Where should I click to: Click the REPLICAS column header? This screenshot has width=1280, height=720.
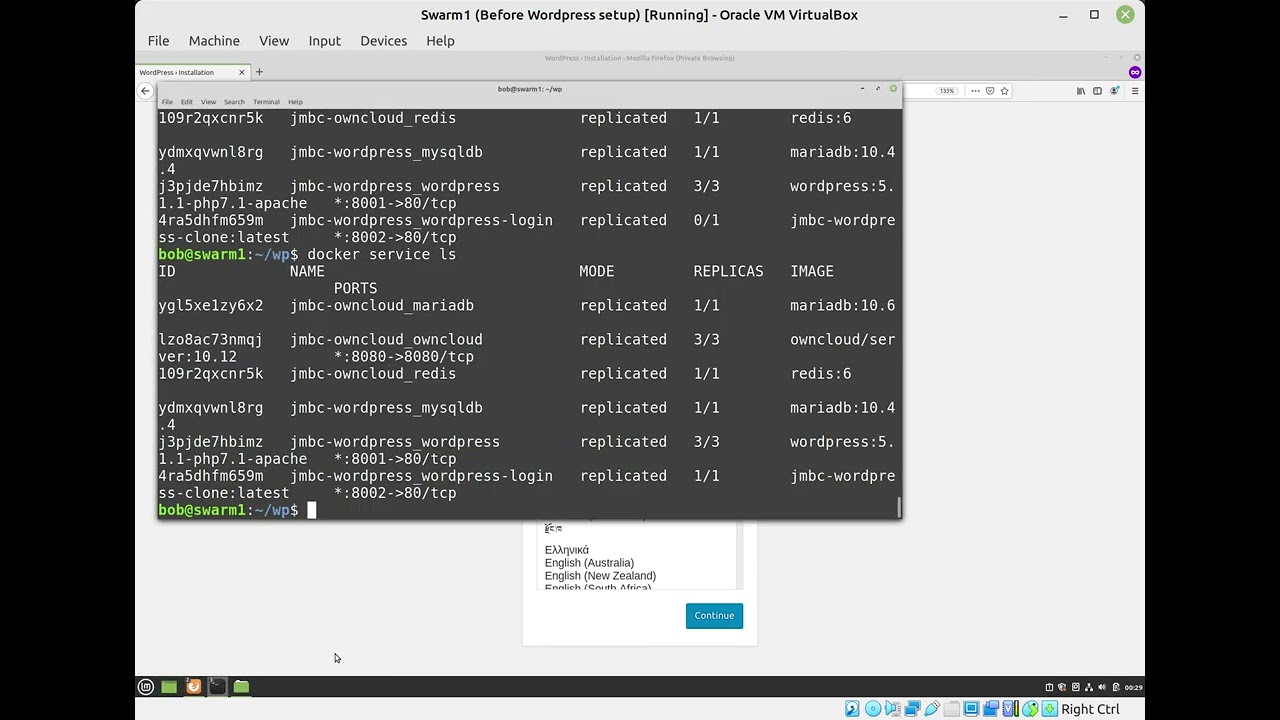(x=728, y=271)
